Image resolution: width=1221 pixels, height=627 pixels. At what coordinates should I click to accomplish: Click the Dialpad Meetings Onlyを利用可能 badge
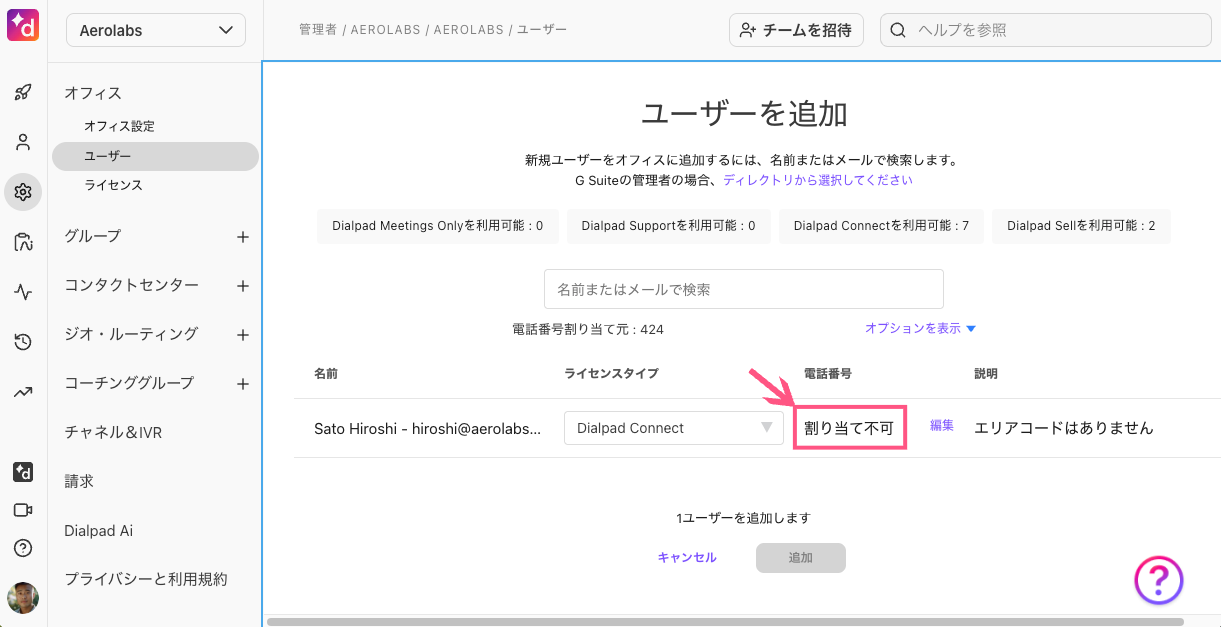pyautogui.click(x=438, y=226)
